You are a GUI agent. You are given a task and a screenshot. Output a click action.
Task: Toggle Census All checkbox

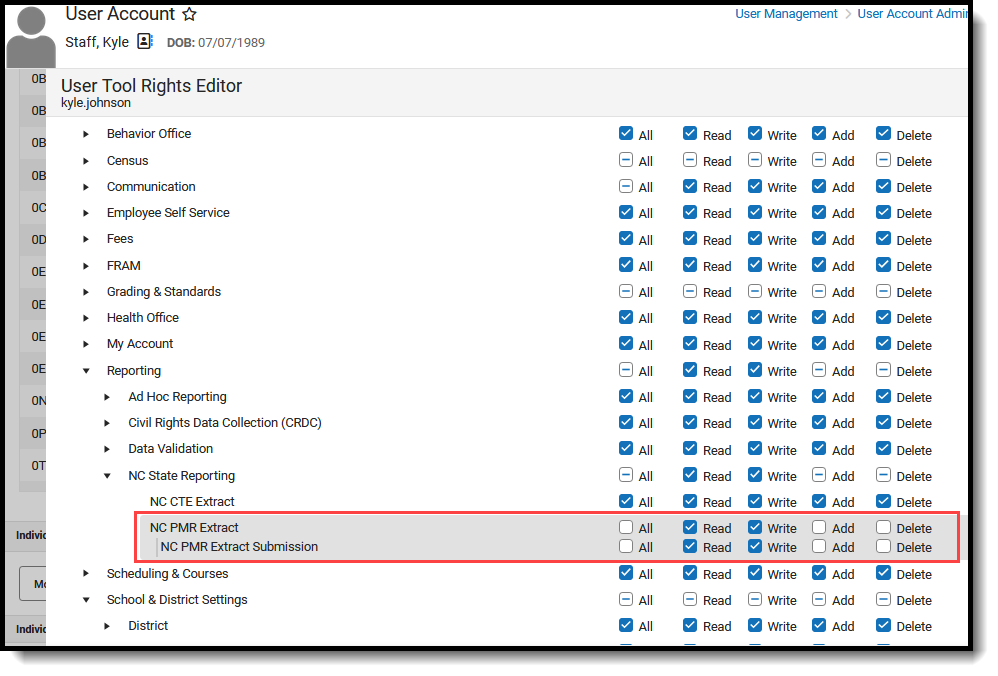[626, 160]
